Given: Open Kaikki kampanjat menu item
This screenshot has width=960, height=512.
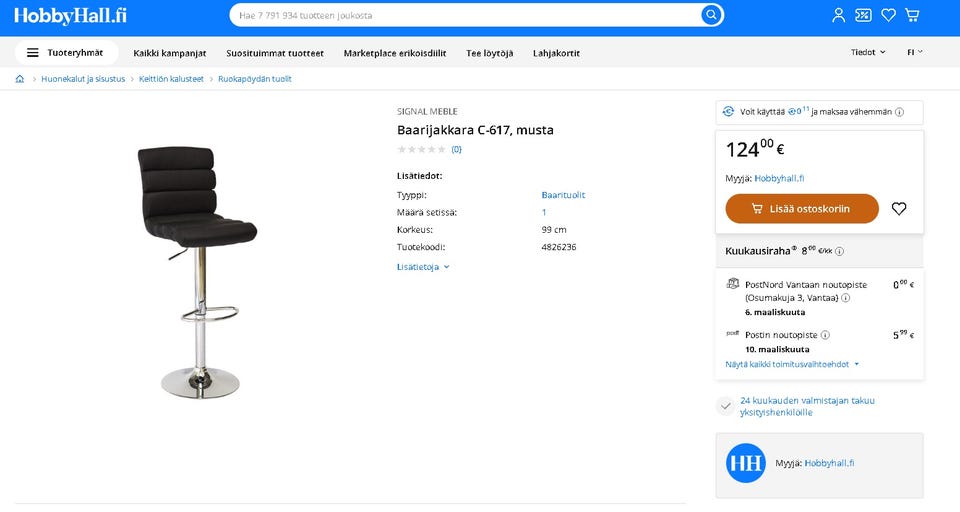Looking at the screenshot, I should [170, 53].
